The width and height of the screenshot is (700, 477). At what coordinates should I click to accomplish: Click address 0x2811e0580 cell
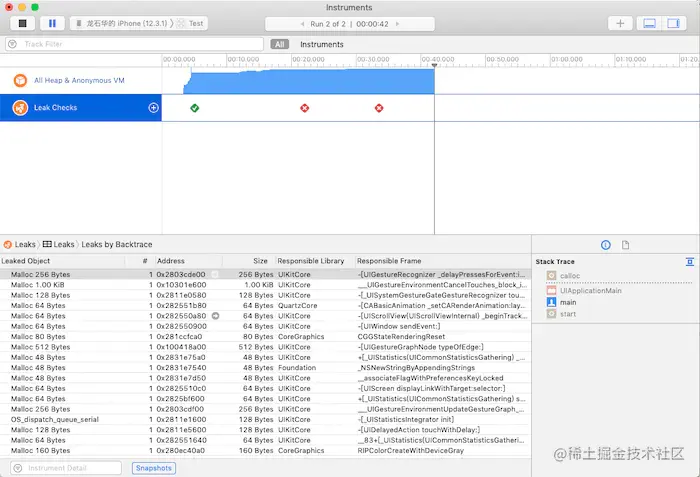[x=181, y=295]
